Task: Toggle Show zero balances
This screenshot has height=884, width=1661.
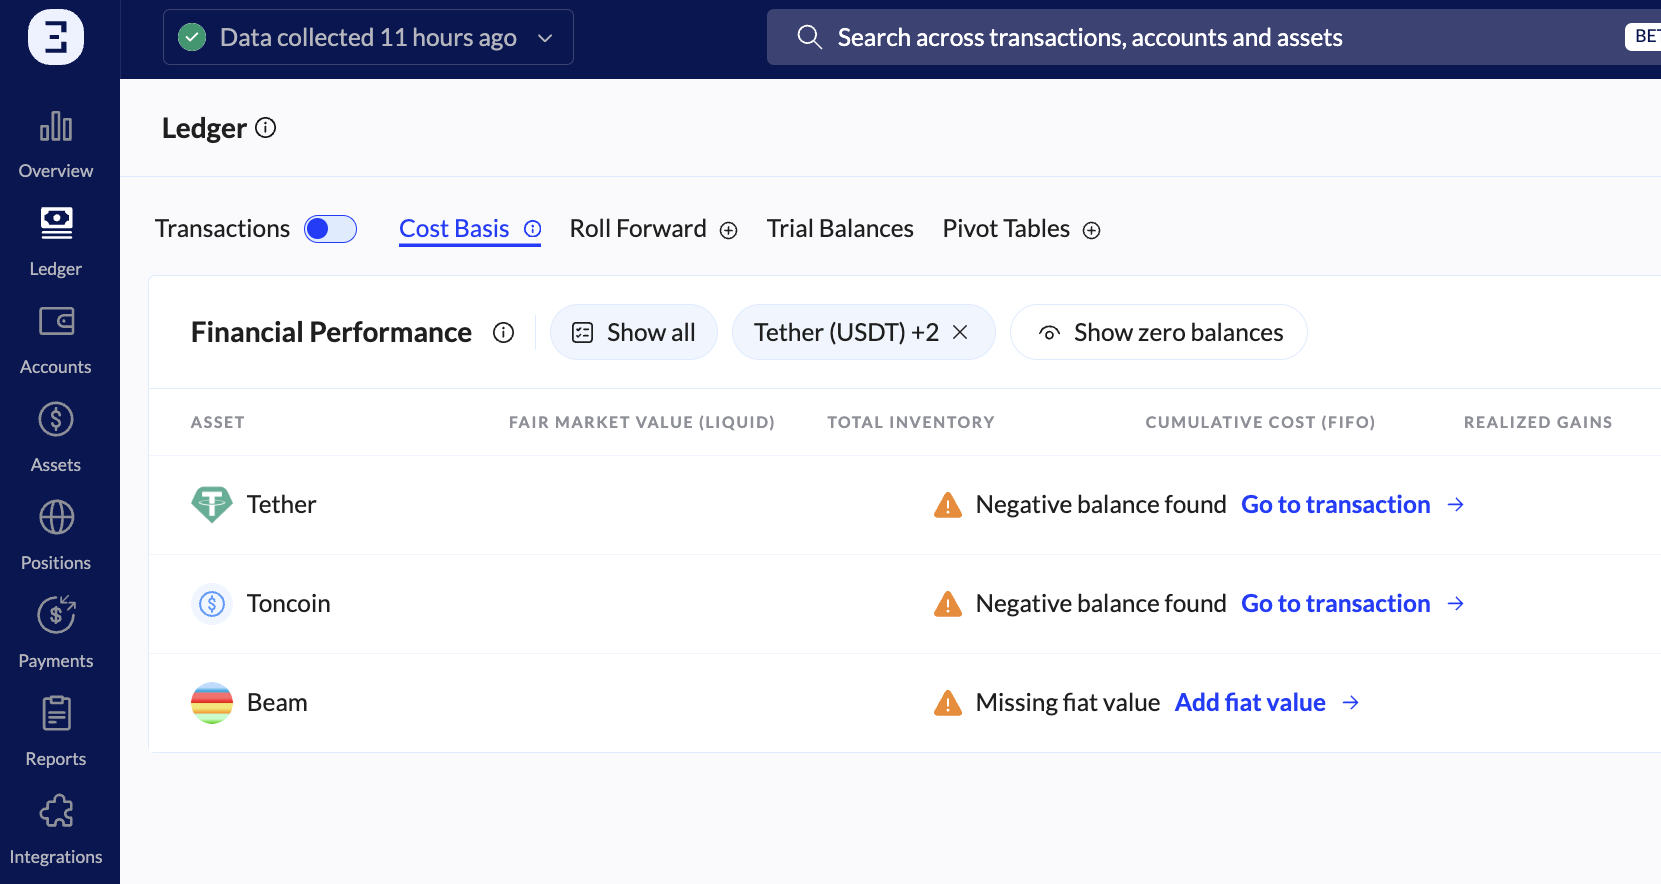Action: tap(1159, 333)
